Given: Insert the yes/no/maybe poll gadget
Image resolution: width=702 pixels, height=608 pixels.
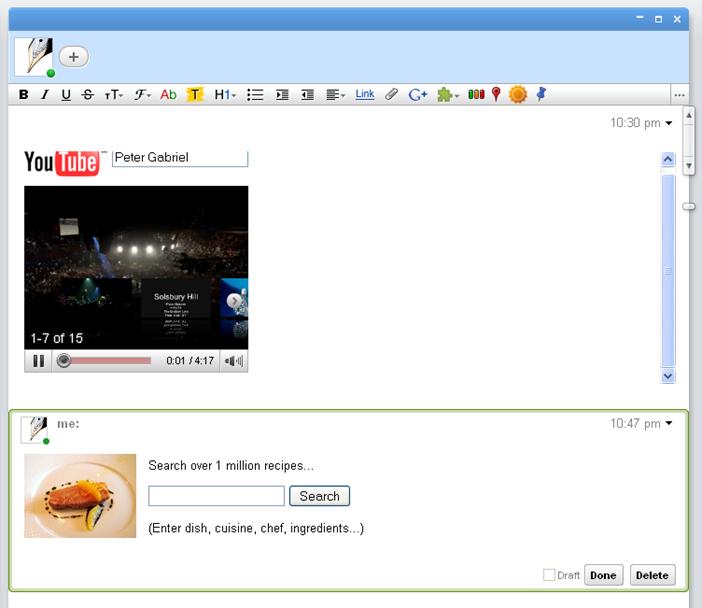Looking at the screenshot, I should pyautogui.click(x=476, y=94).
